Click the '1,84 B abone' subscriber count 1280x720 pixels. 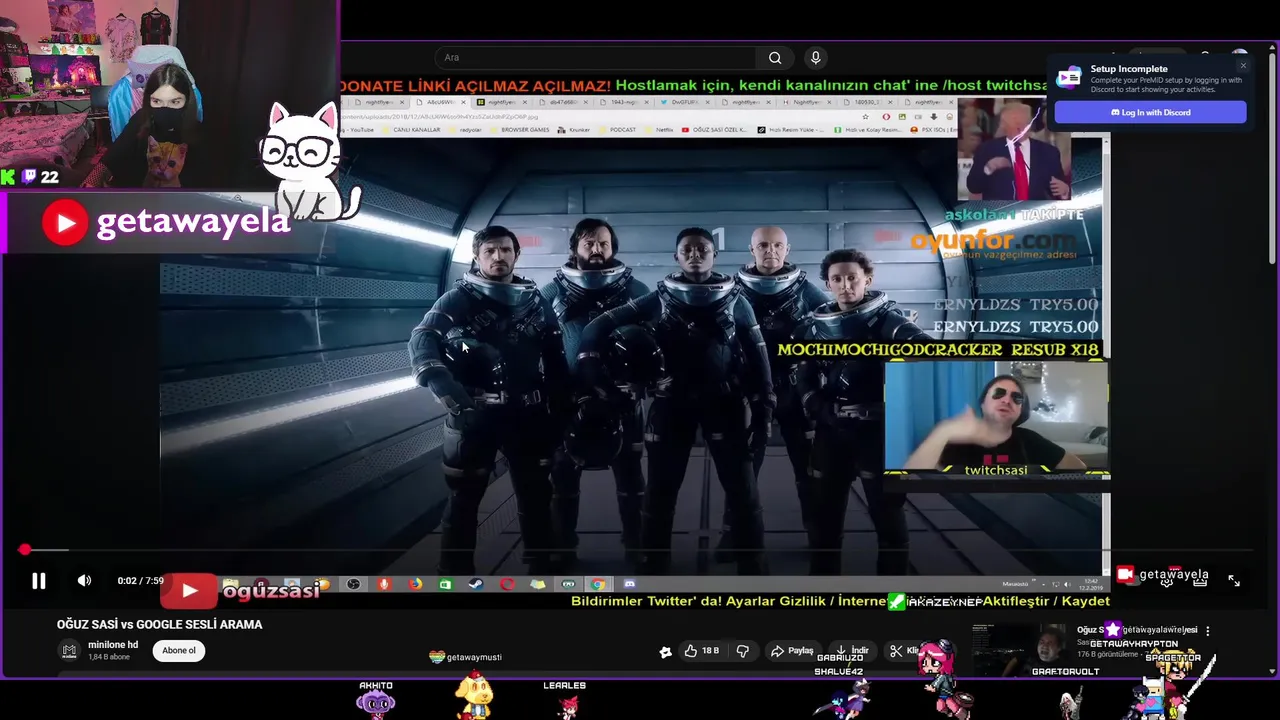pyautogui.click(x=111, y=657)
